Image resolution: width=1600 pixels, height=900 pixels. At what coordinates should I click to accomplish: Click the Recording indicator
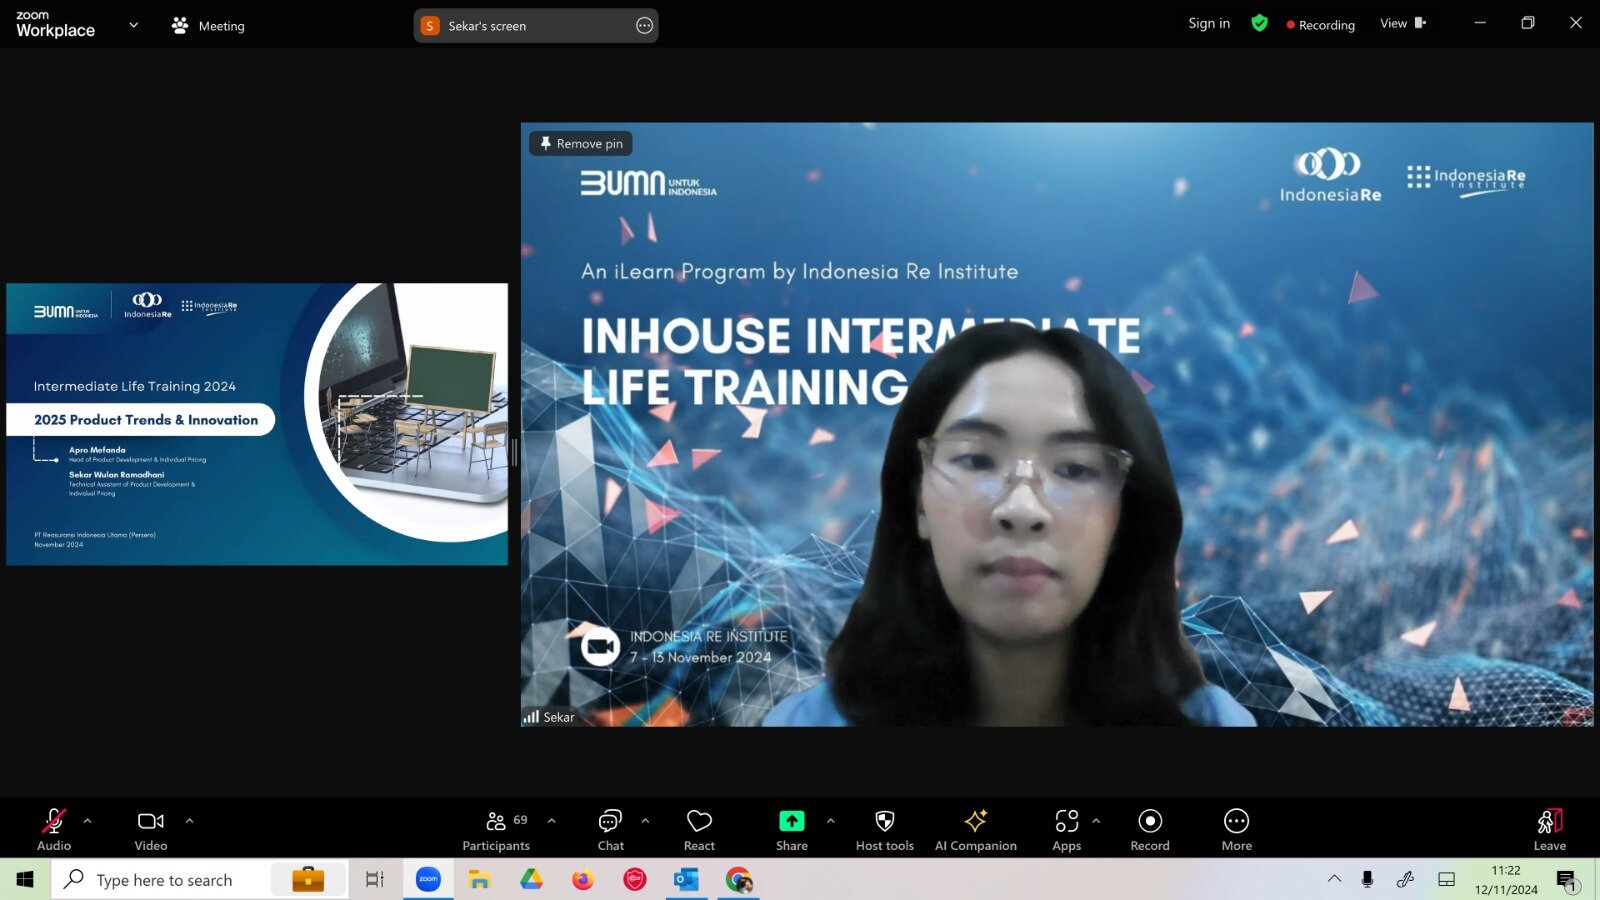click(1320, 25)
